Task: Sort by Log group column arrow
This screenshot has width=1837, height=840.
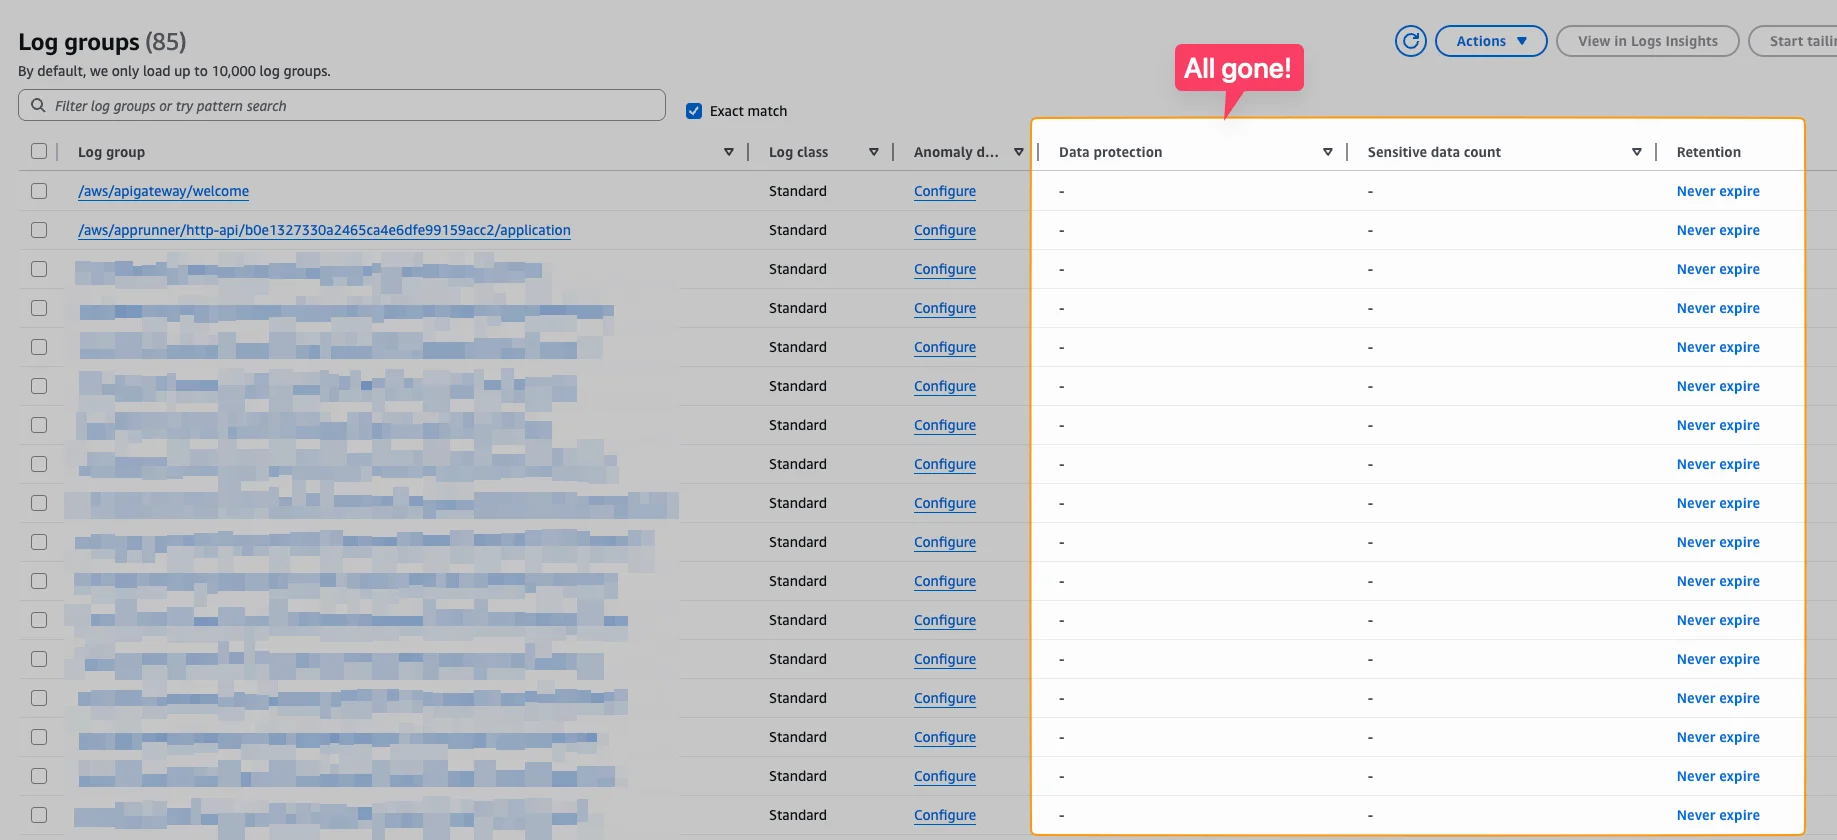Action: tap(728, 152)
